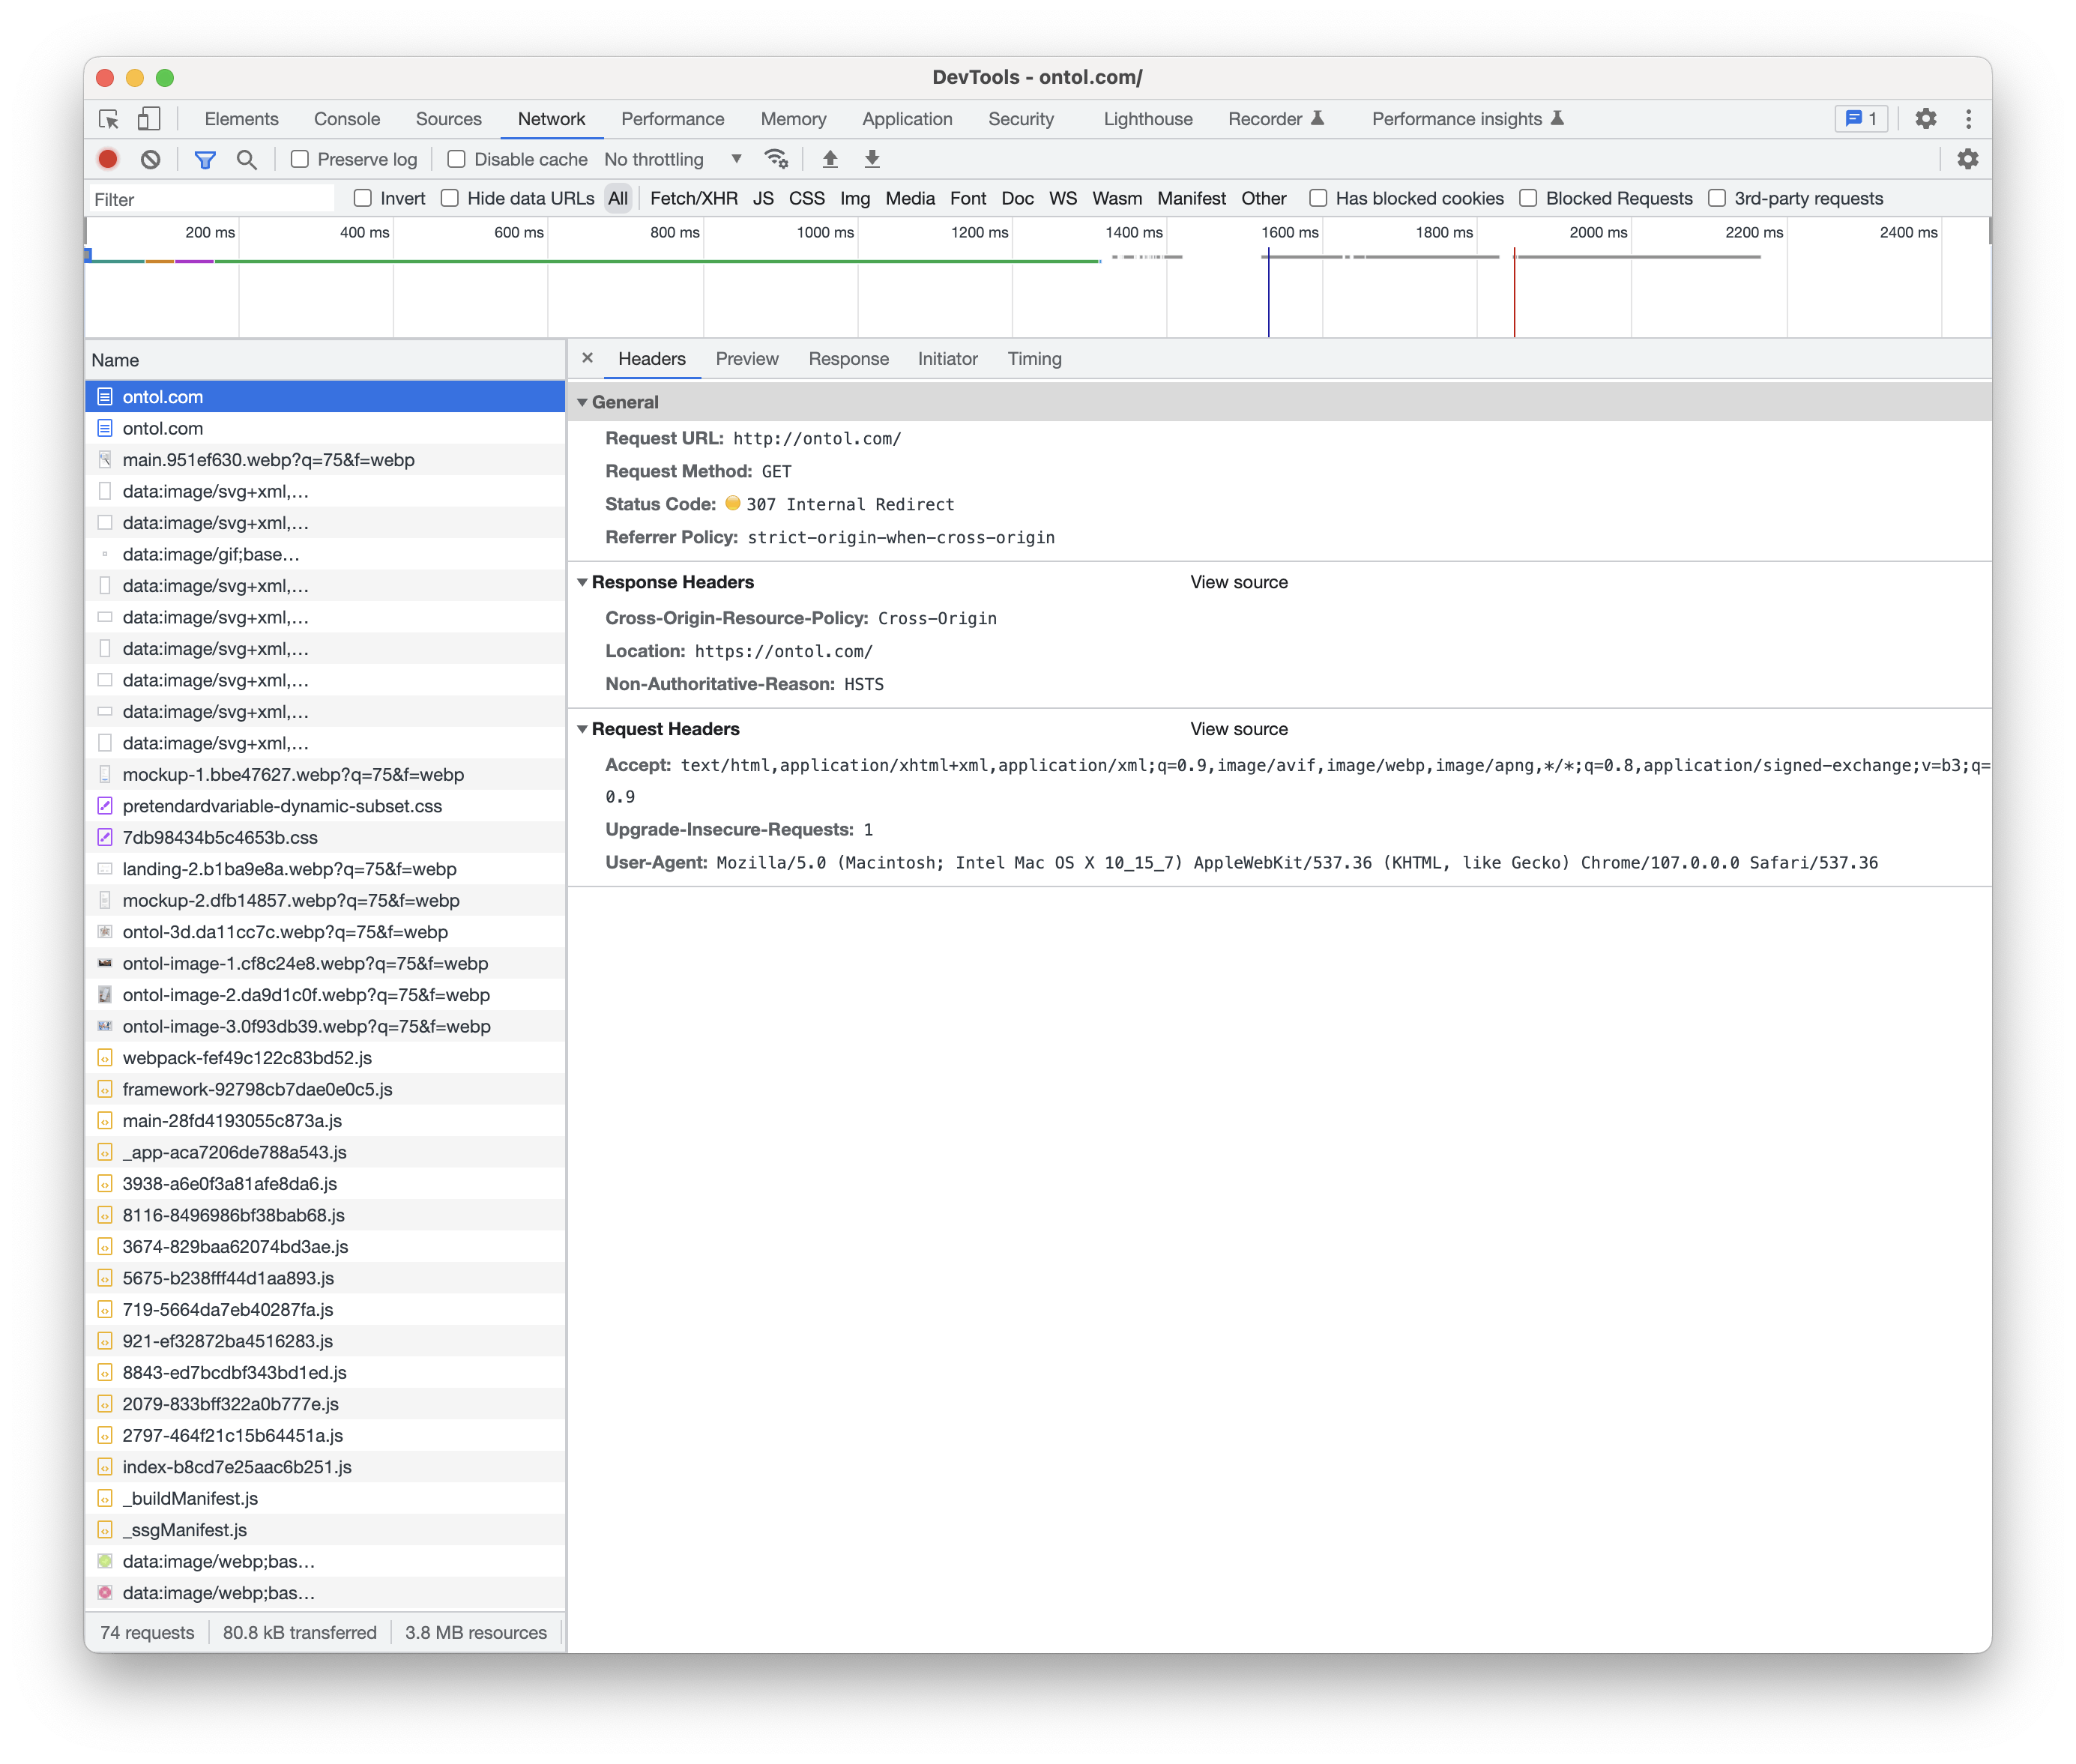Filter requests by Manifest type

(1190, 198)
